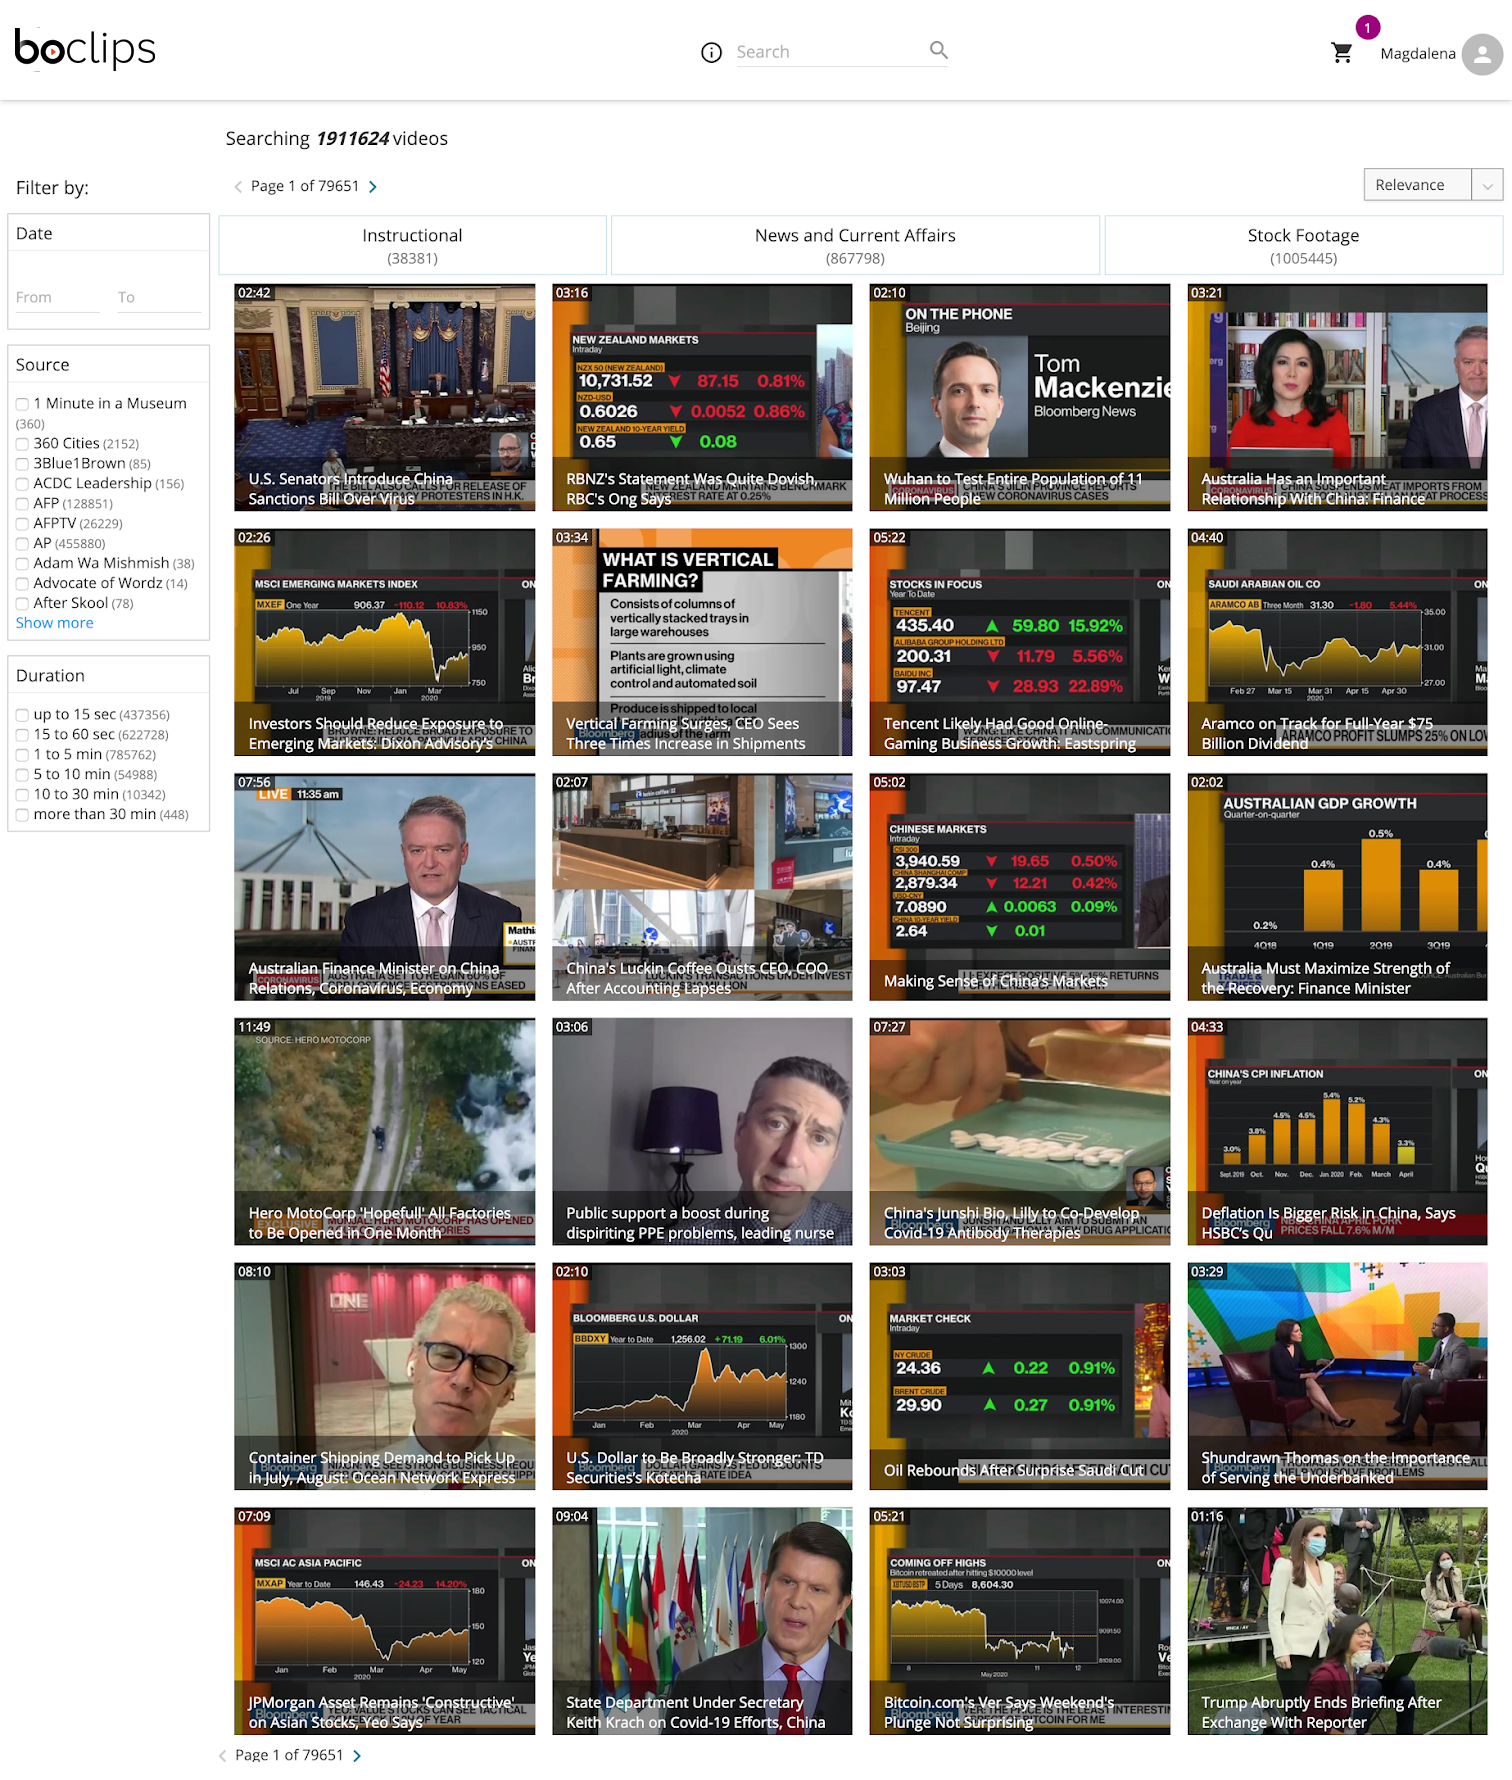This screenshot has height=1780, width=1512.
Task: Open China's Junshi Bio, Lilly video
Action: 1020,1132
